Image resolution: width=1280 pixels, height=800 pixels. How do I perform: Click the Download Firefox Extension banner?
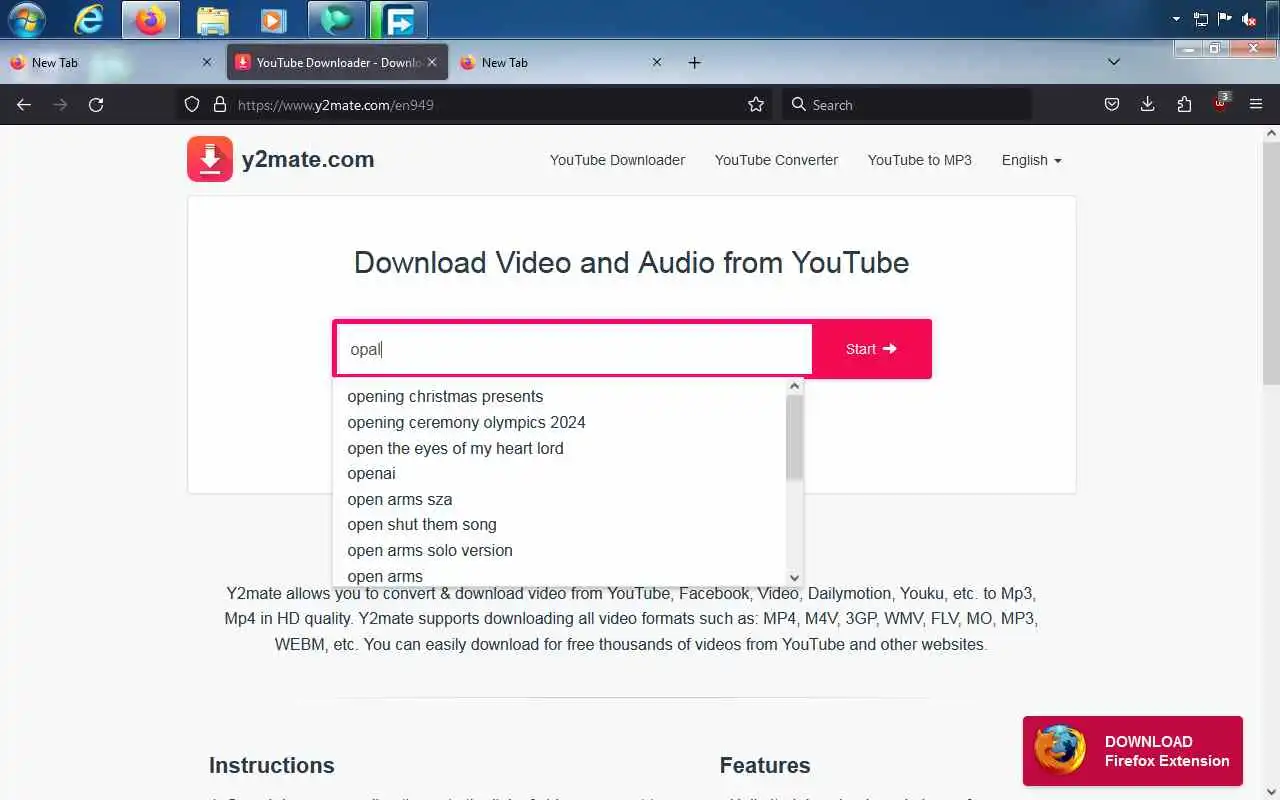click(1133, 751)
